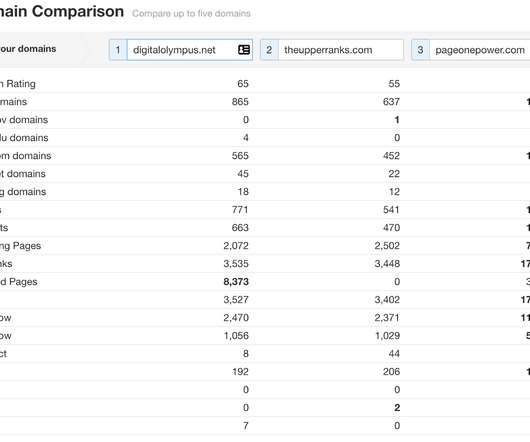Click the 'Compare up to five domains' subtitle
Image resolution: width=530 pixels, height=442 pixels.
pyautogui.click(x=191, y=14)
